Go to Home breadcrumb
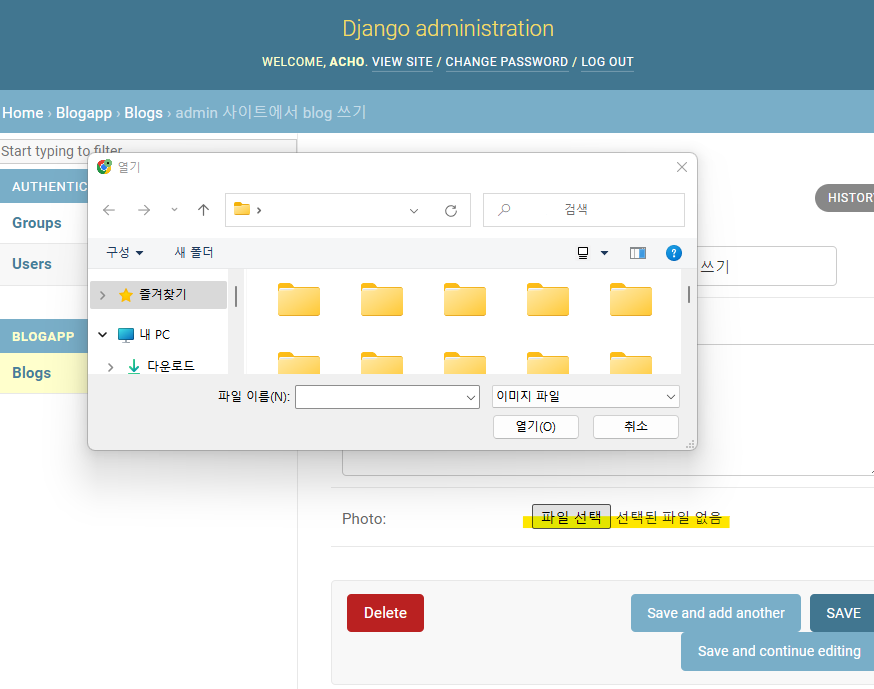This screenshot has height=689, width=874. tap(23, 113)
